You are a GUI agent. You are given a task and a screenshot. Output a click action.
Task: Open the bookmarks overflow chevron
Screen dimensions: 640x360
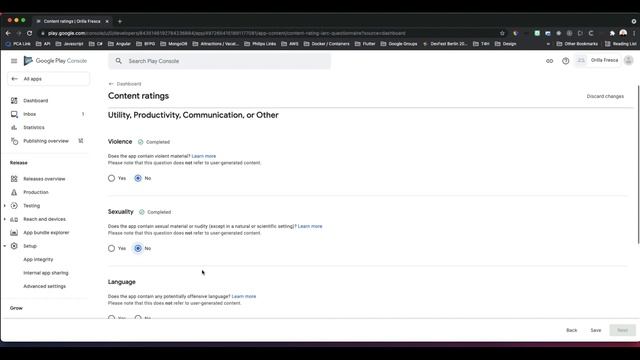[548, 44]
